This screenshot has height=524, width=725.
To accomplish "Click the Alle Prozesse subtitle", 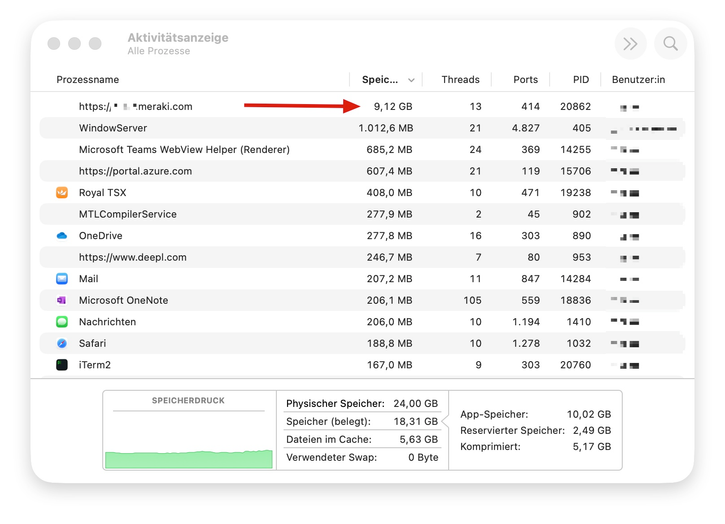I will tap(159, 51).
